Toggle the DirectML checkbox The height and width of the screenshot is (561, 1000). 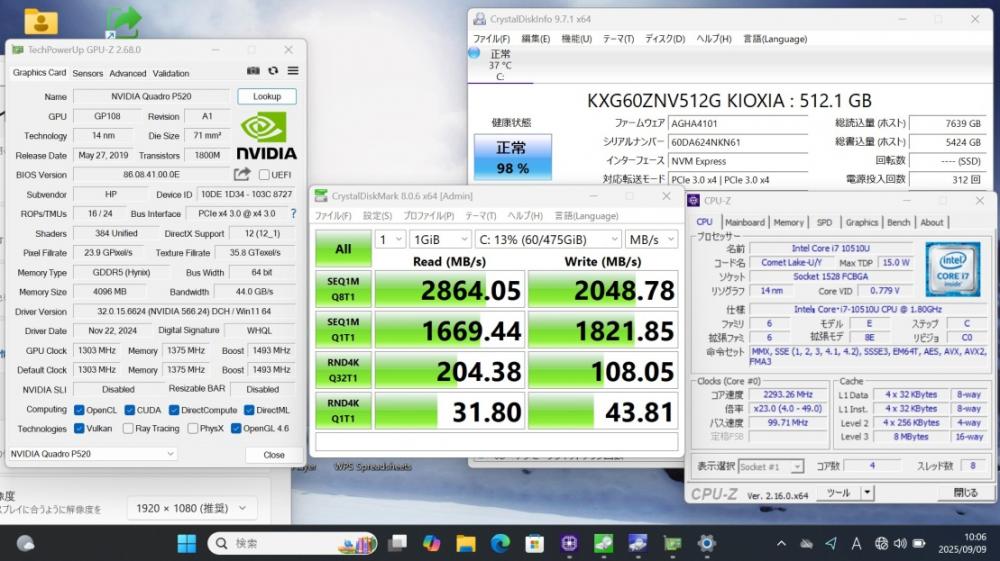pos(249,410)
